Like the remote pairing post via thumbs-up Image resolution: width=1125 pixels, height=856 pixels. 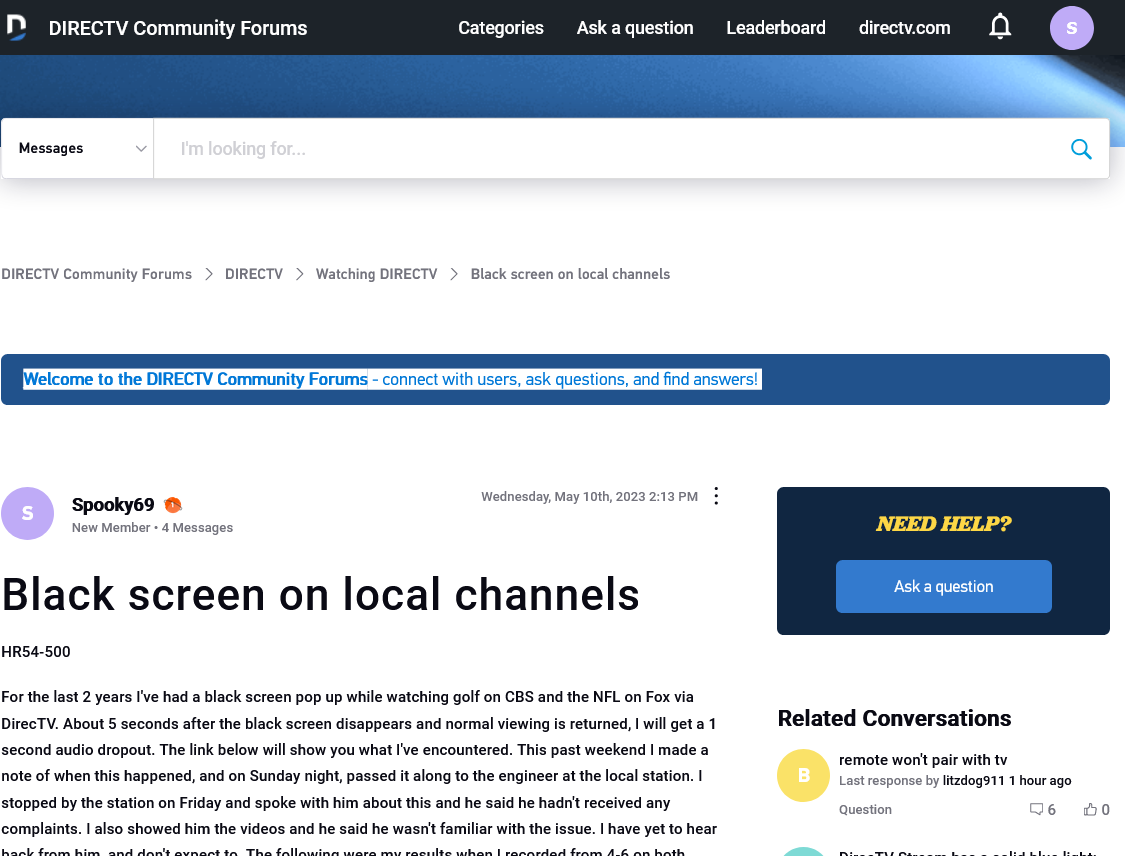click(1089, 809)
